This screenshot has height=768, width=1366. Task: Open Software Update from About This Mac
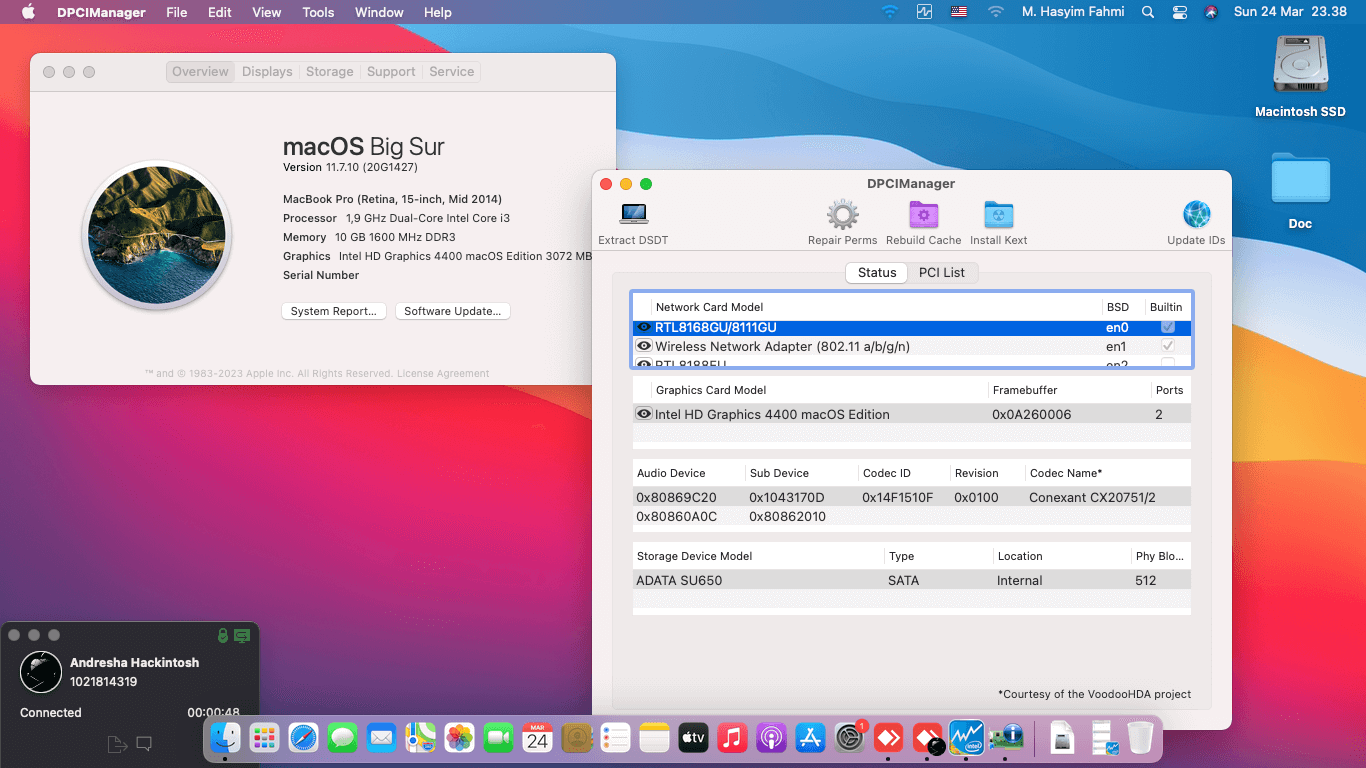tap(452, 311)
